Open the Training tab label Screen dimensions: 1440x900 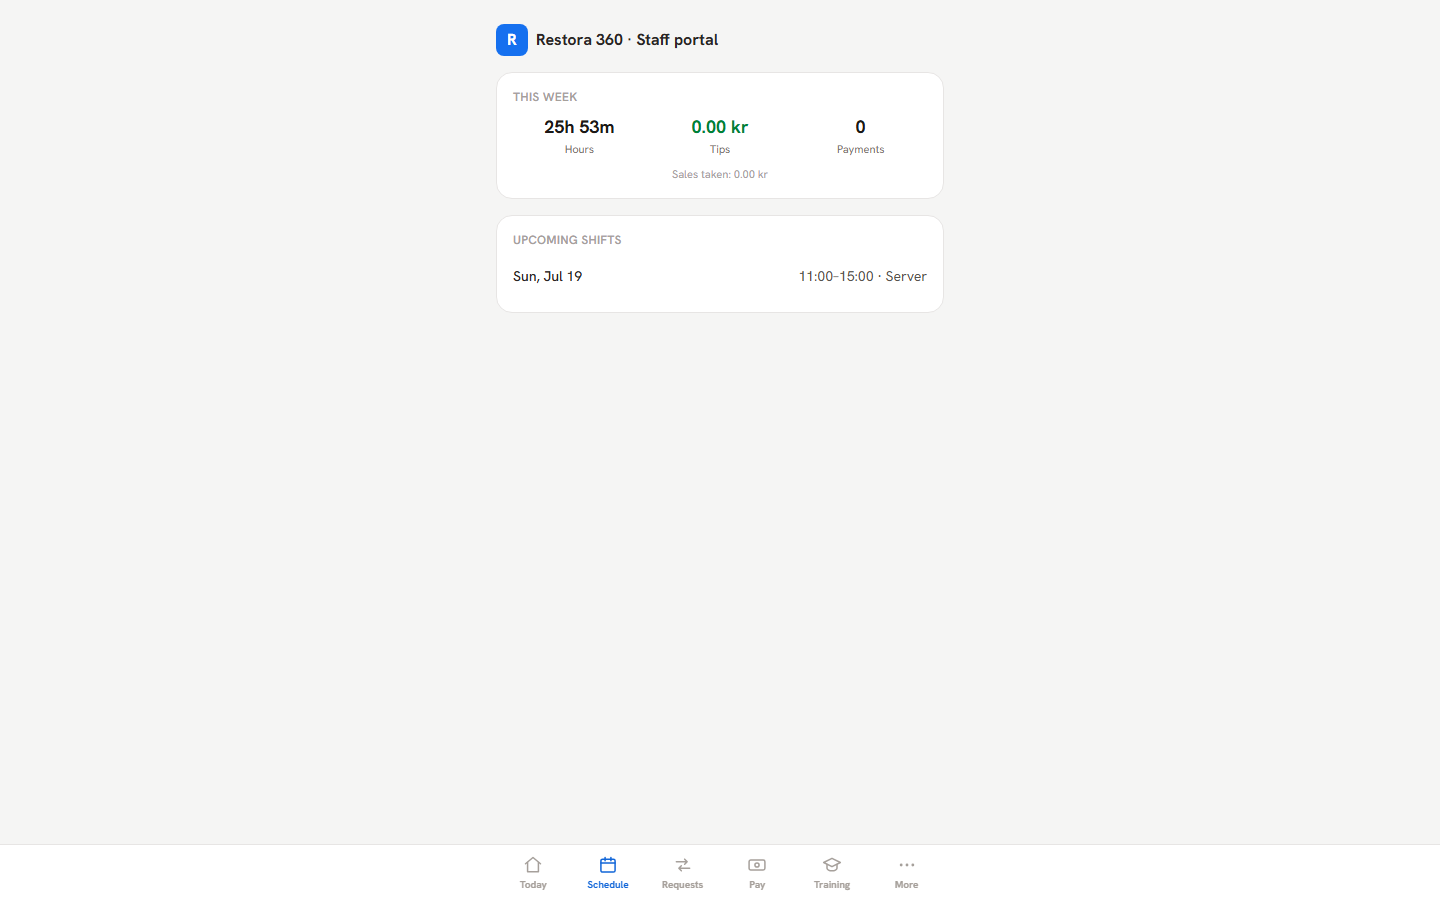click(x=832, y=885)
